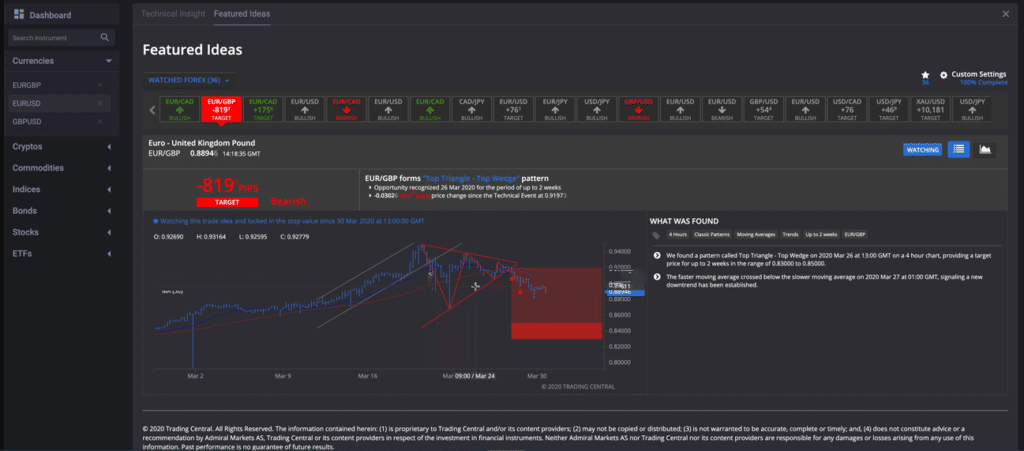Viewport: 1024px width, 451px height.
Task: Type in the Search instrument field
Action: click(52, 38)
